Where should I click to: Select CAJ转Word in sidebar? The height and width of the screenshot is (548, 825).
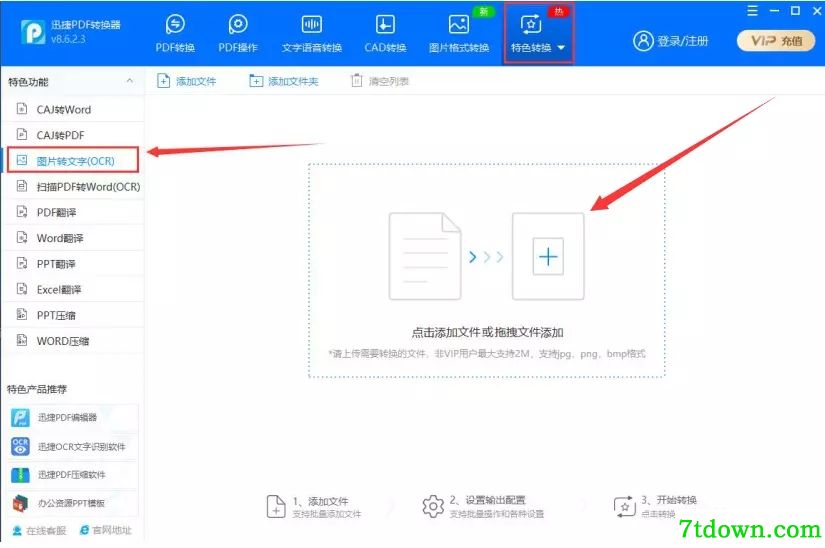pyautogui.click(x=74, y=109)
